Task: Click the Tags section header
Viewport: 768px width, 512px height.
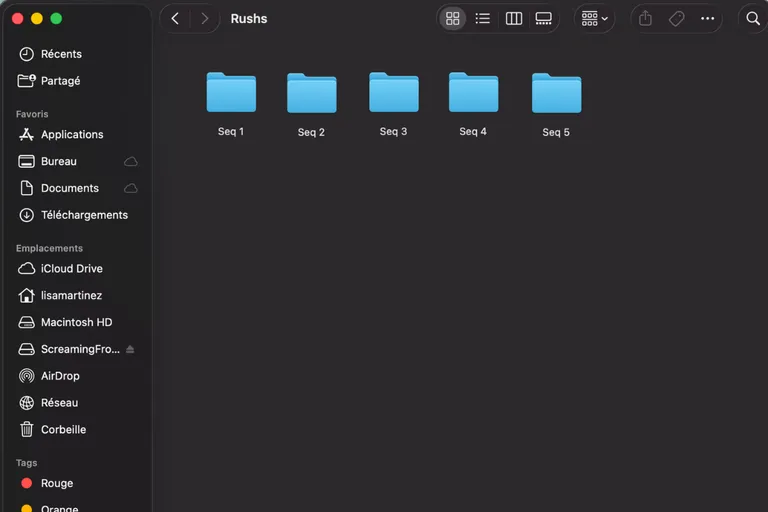Action: pyautogui.click(x=26, y=463)
